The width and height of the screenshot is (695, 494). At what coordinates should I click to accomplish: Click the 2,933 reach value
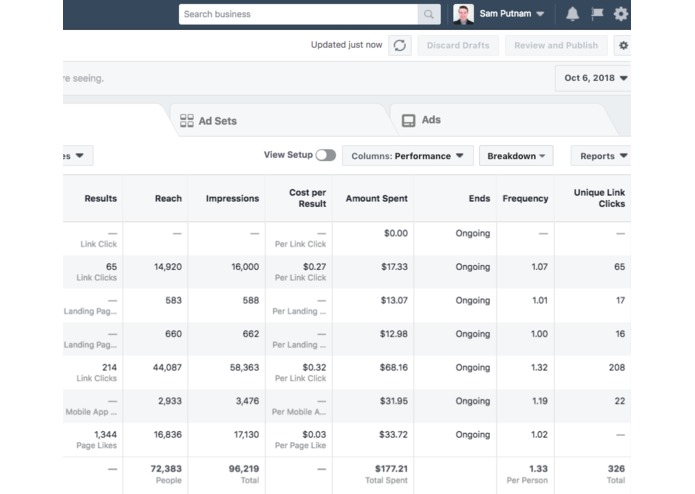170,401
